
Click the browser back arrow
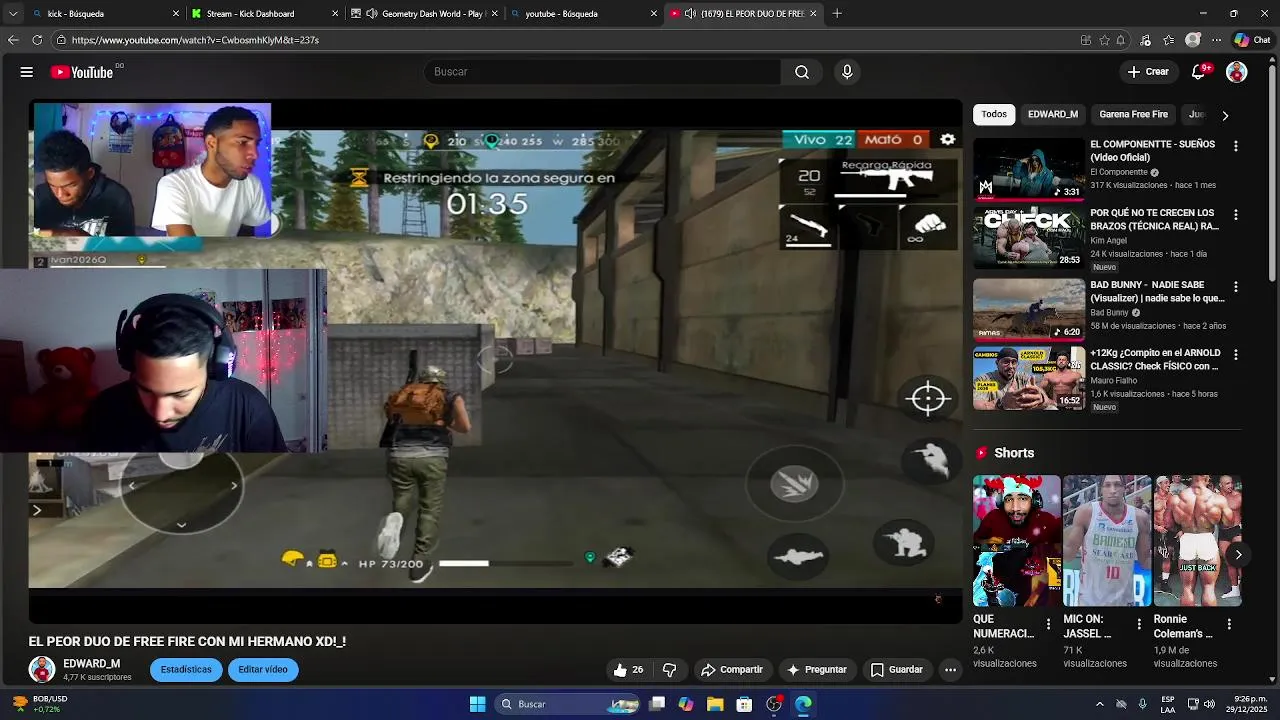click(13, 40)
